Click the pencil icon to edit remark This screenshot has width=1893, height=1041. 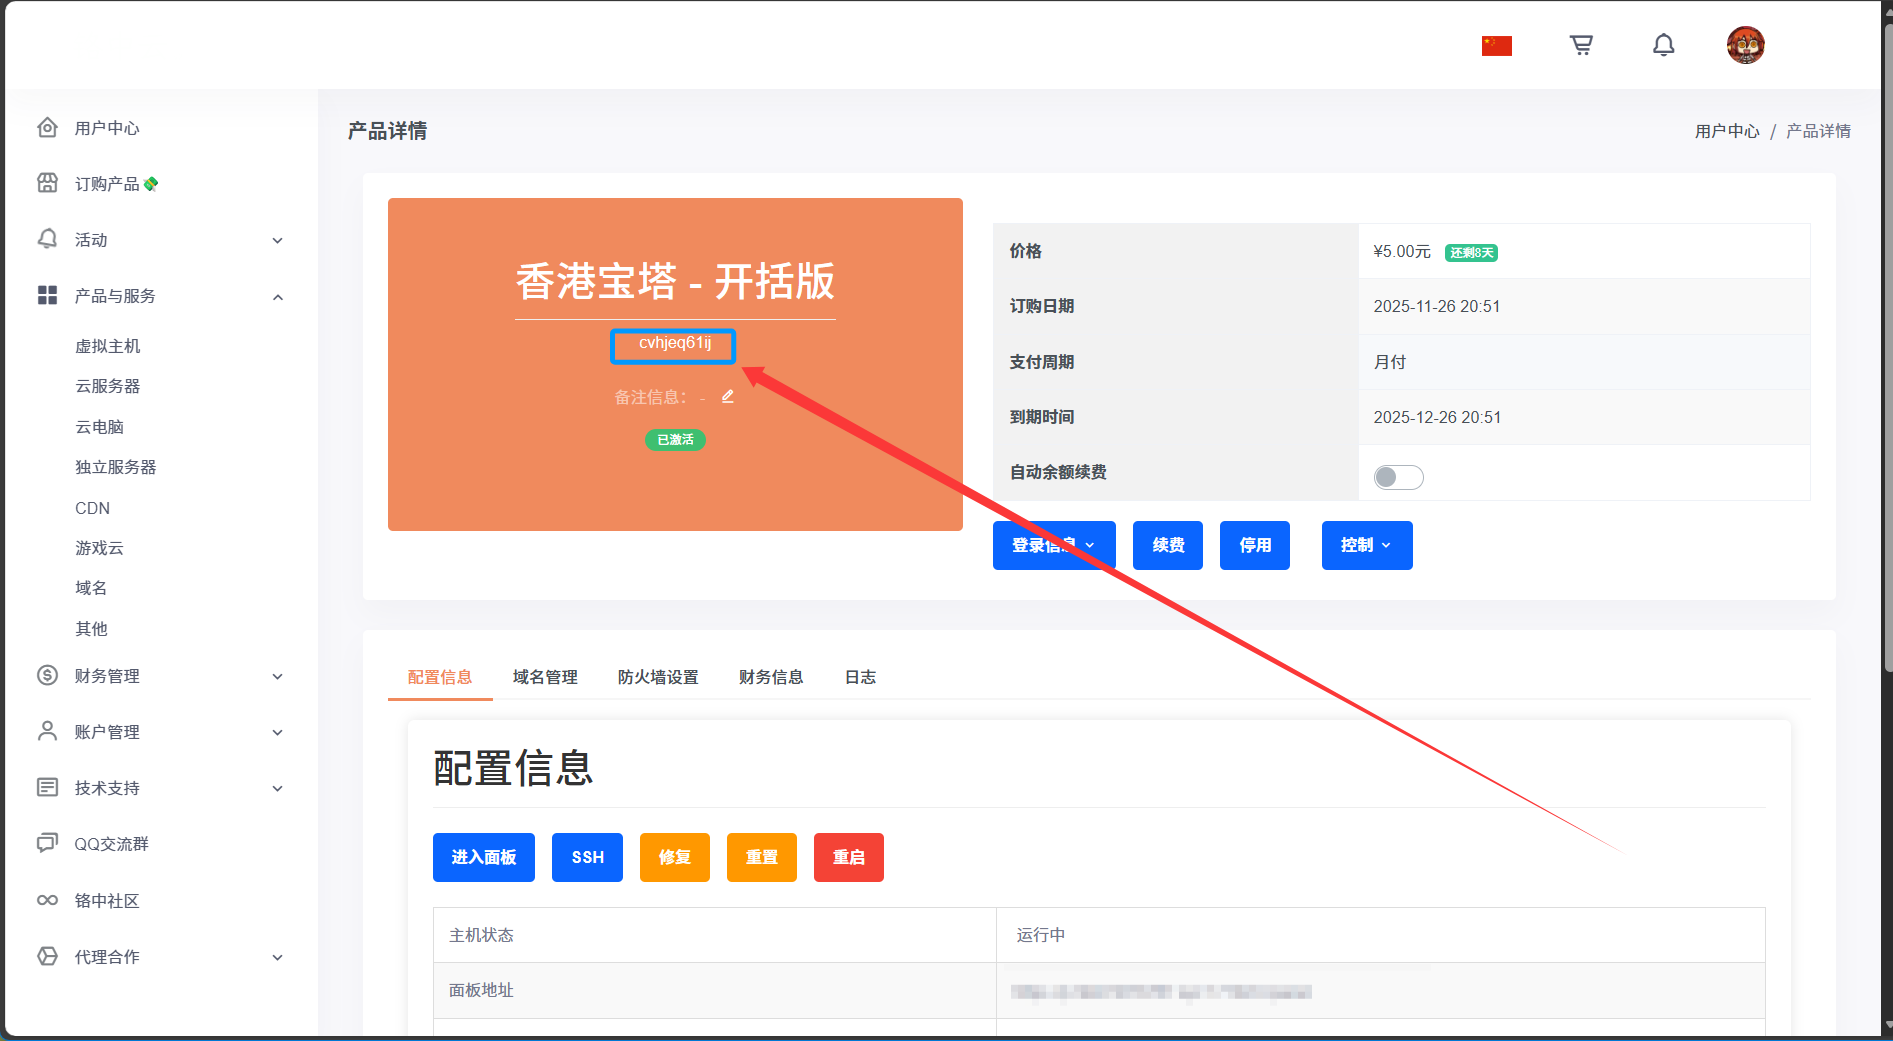[x=728, y=397]
